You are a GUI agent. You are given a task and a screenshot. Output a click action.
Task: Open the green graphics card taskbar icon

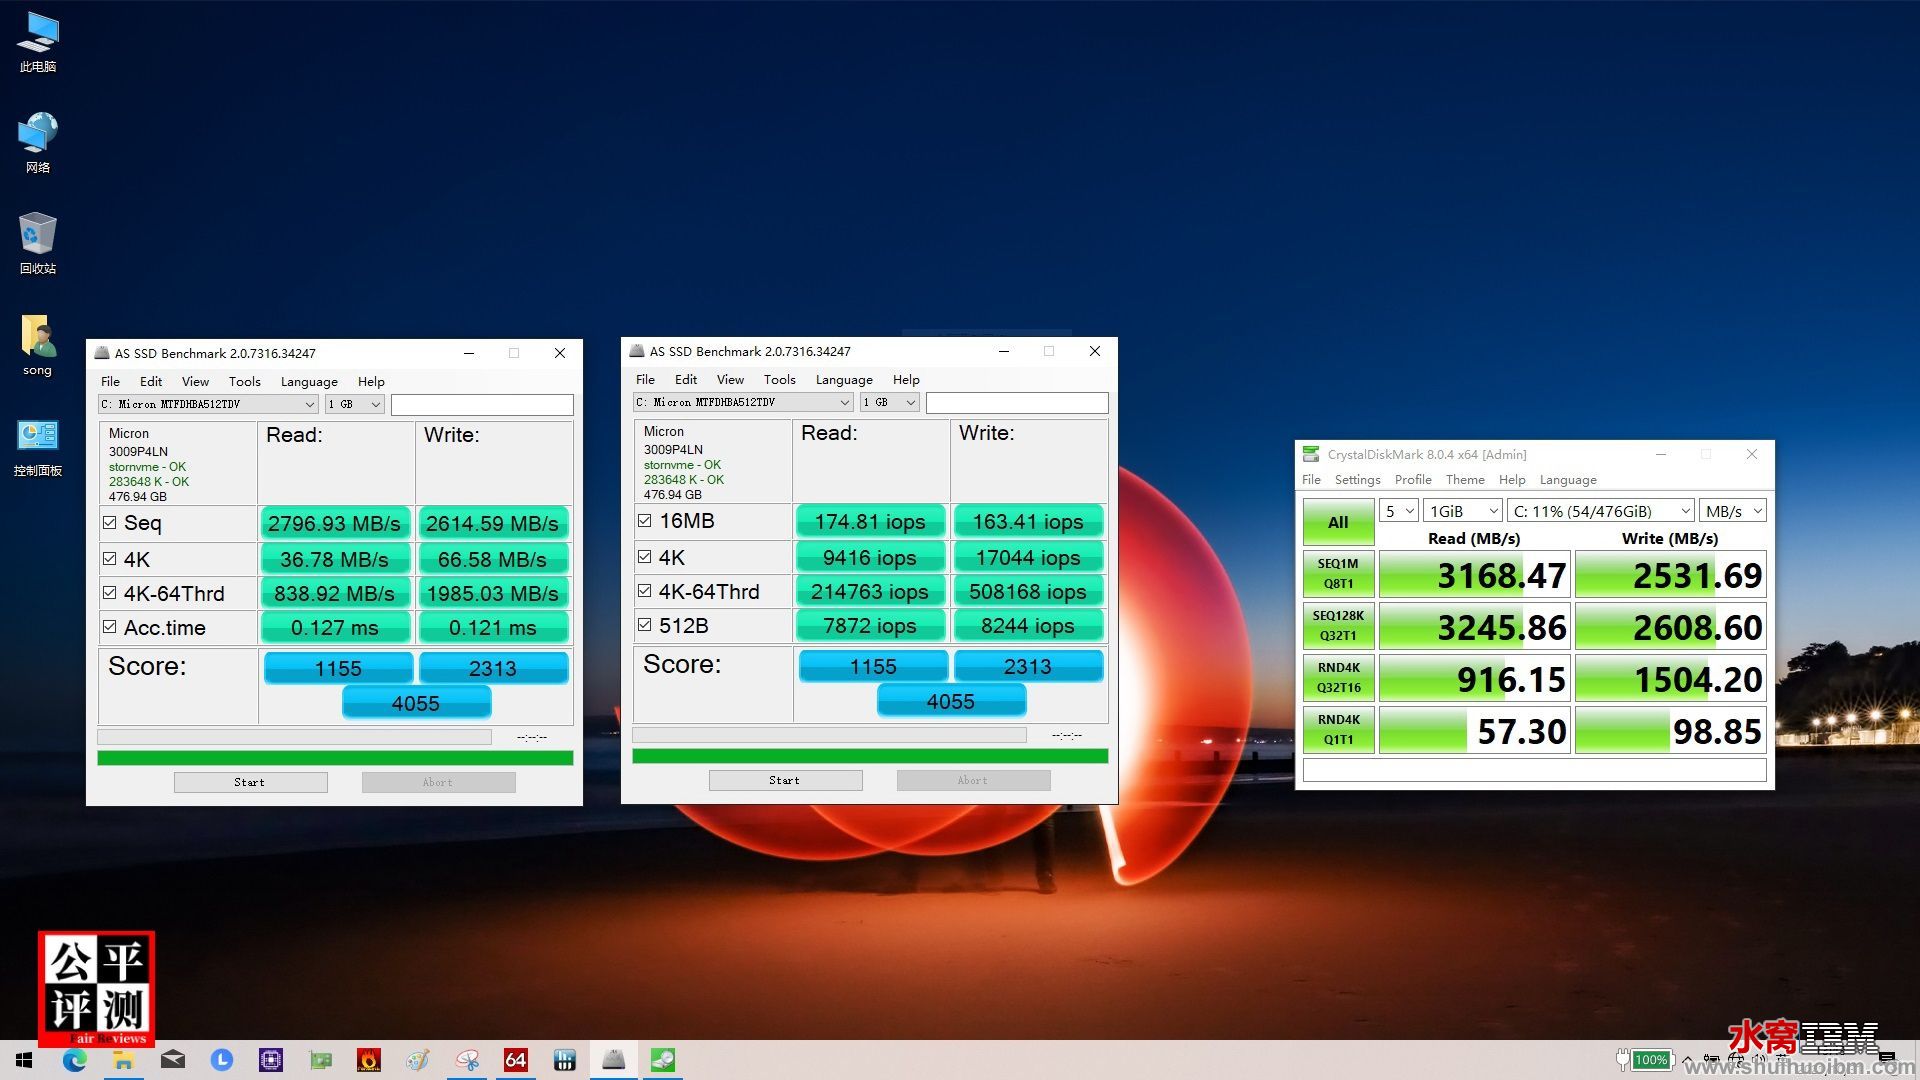tap(320, 1060)
